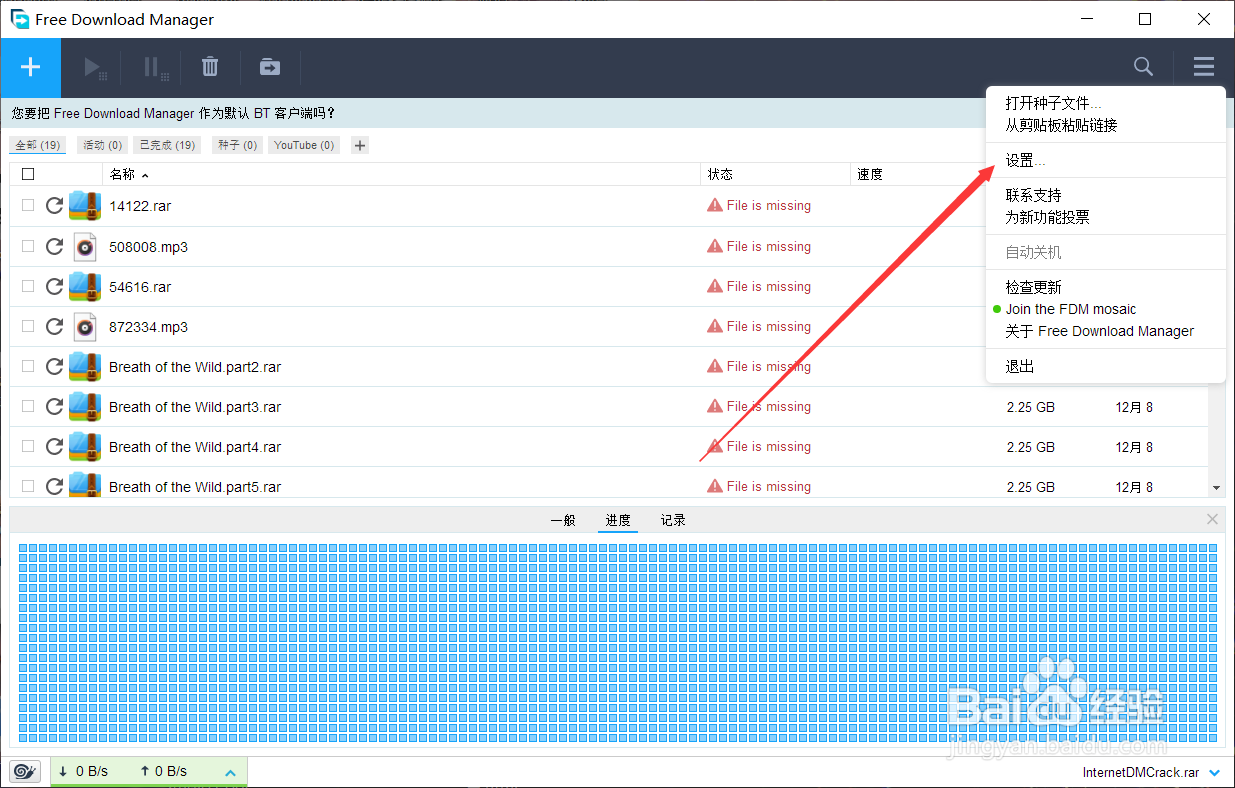Choose 退出 to quit the app
1235x788 pixels.
pos(1020,366)
